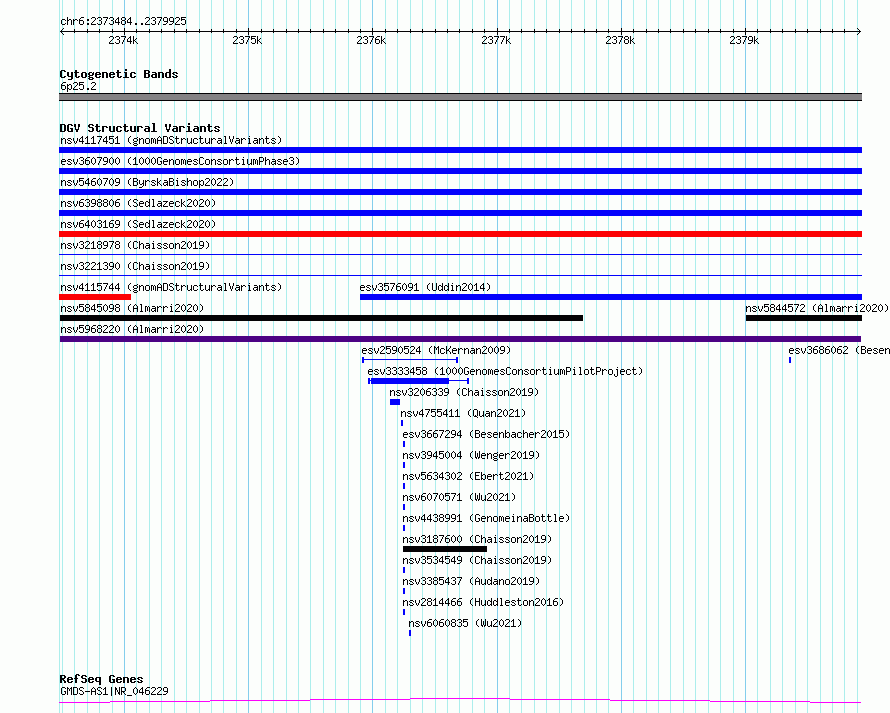Click the black bar under nsv5844572
The image size is (890, 713).
click(804, 318)
